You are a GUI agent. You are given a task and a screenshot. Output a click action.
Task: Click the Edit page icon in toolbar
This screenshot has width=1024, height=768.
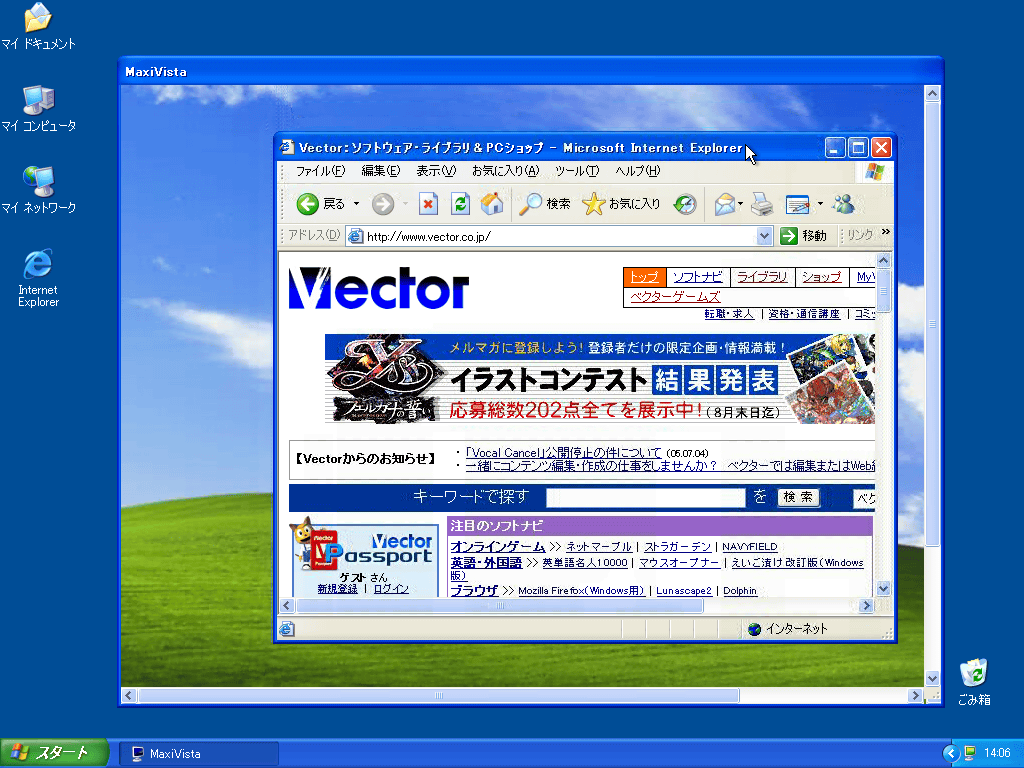pyautogui.click(x=797, y=204)
